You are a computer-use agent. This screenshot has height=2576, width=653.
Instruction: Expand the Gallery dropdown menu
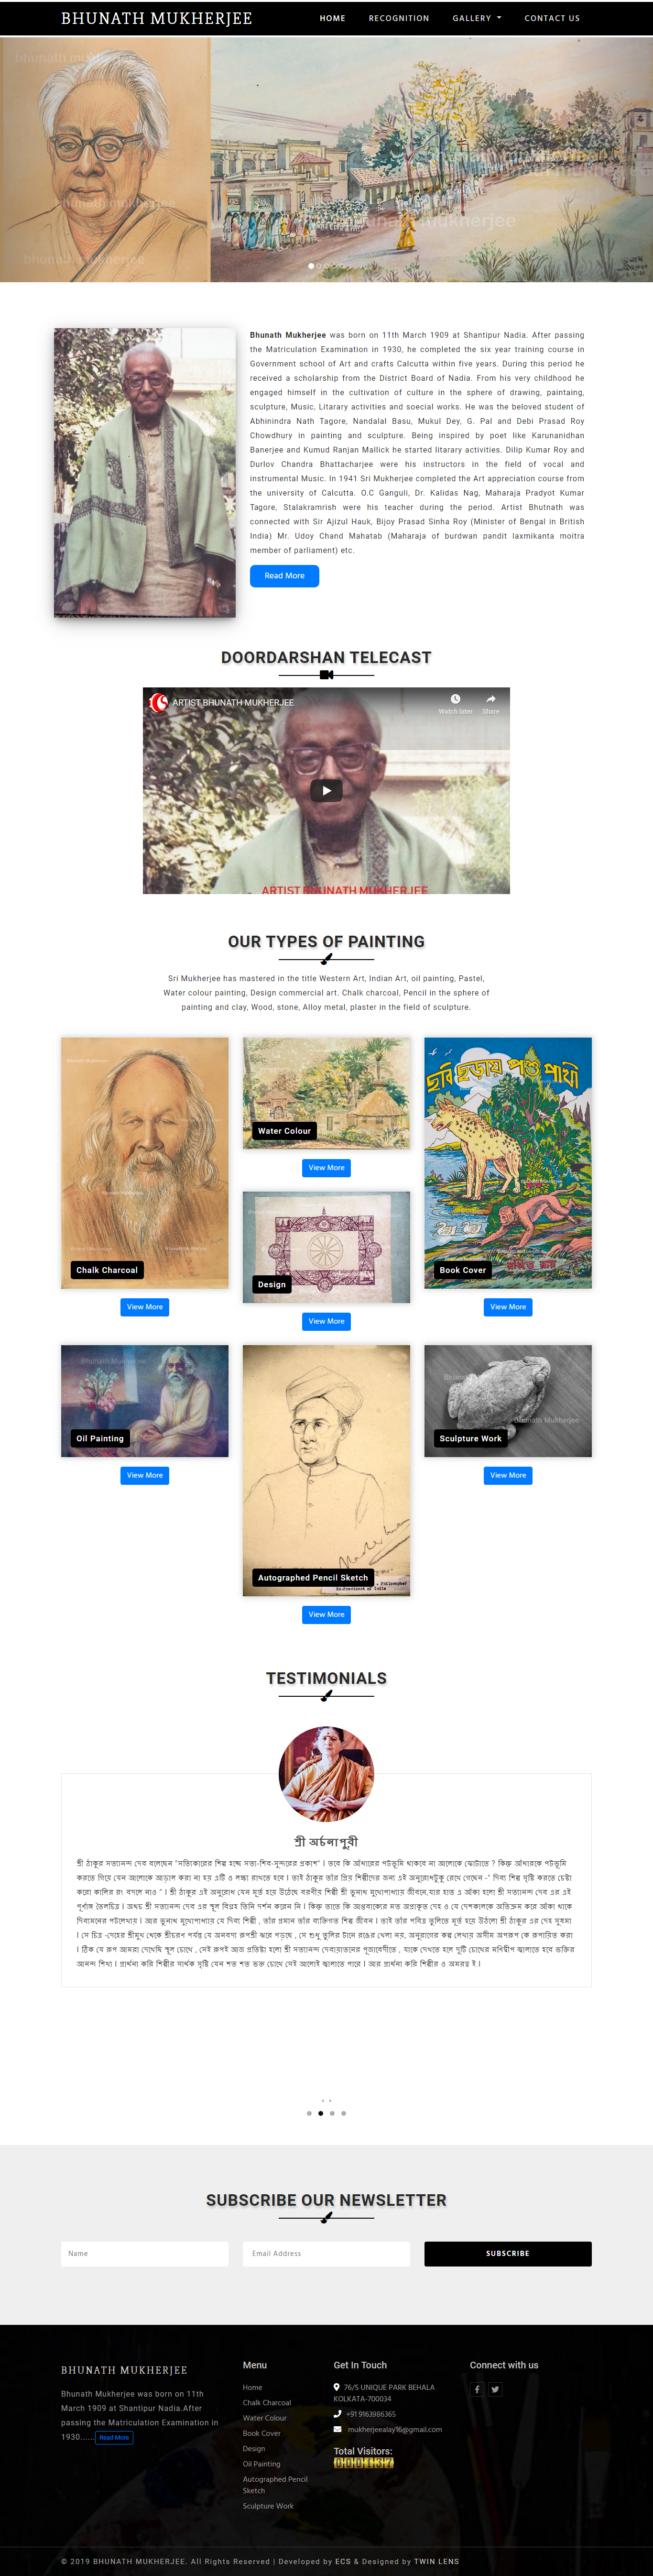[x=477, y=18]
